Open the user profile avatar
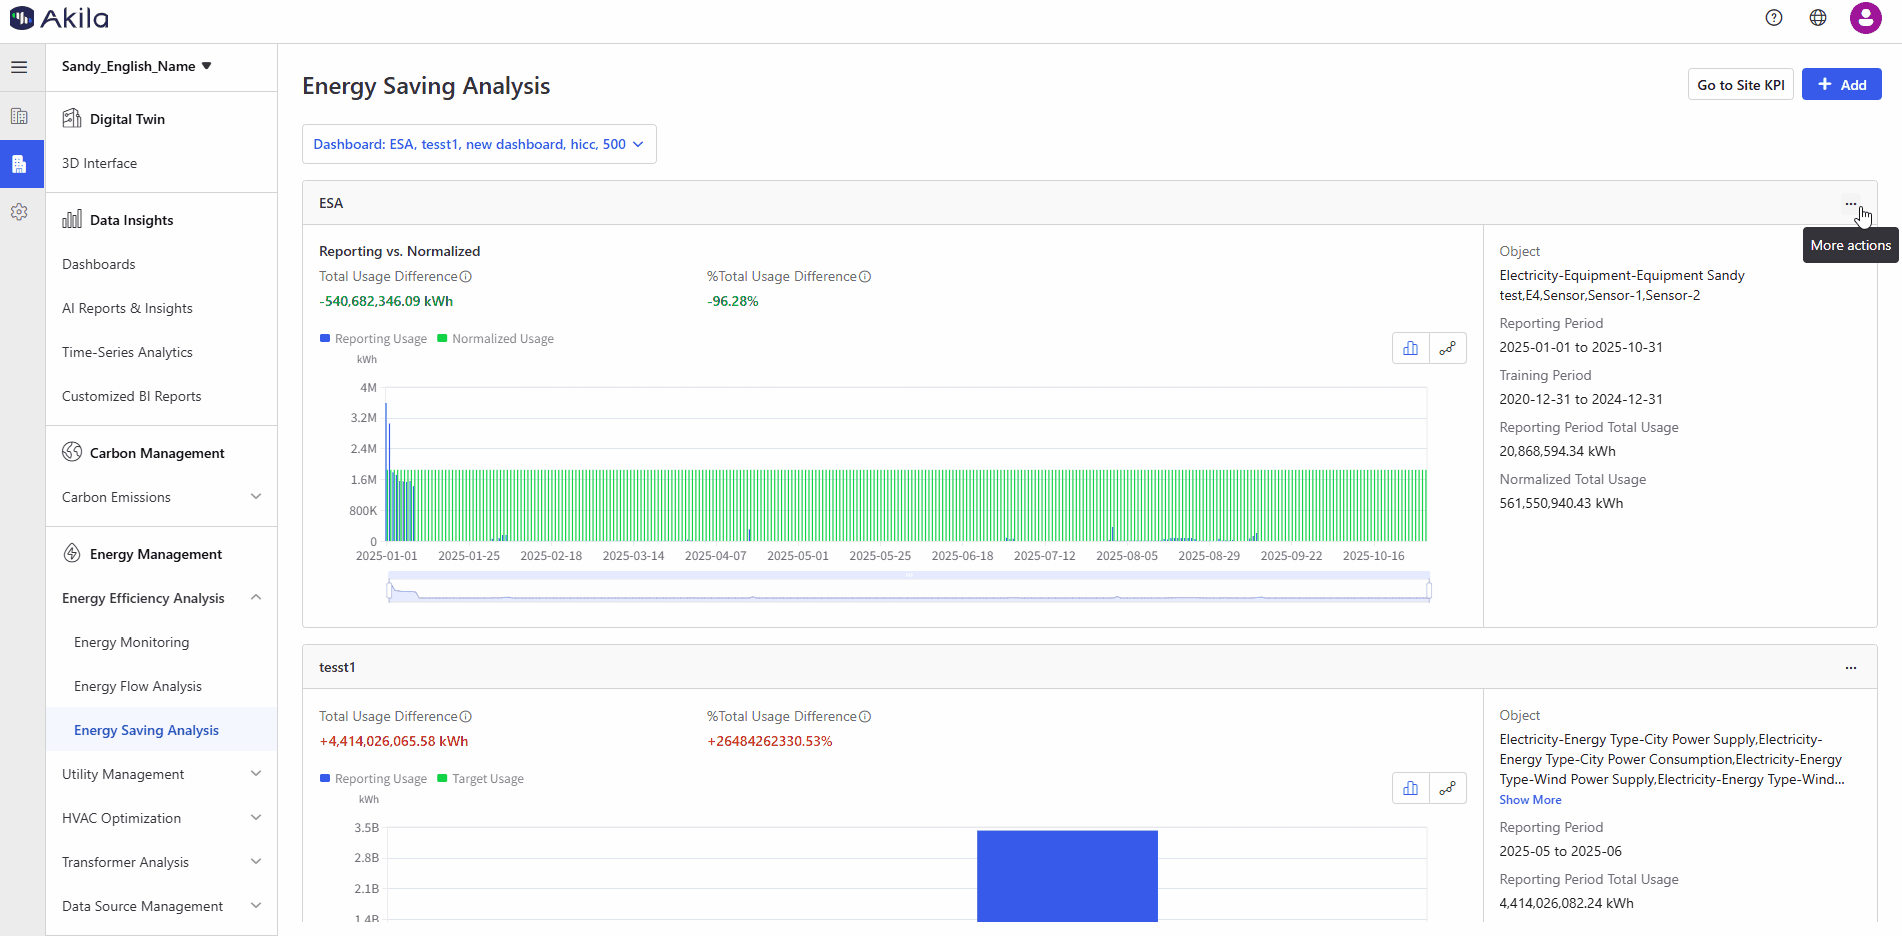The image size is (1902, 936). click(x=1865, y=18)
